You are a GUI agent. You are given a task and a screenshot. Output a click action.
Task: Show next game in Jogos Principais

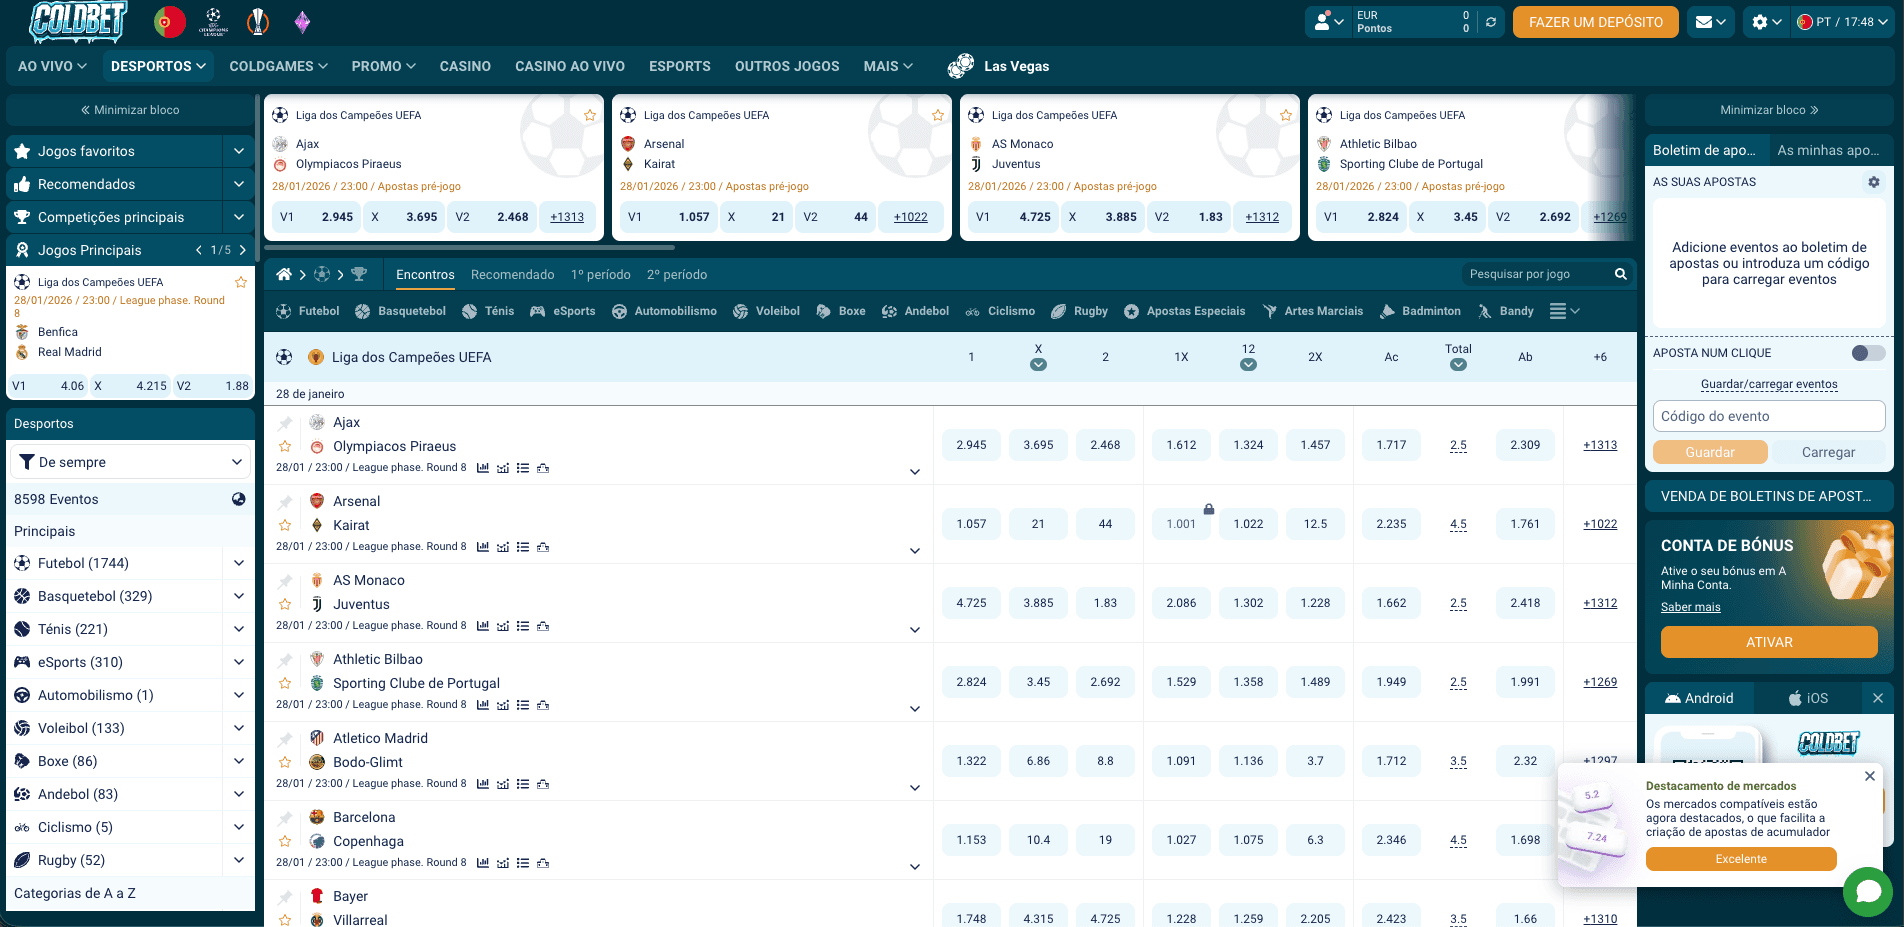point(243,250)
